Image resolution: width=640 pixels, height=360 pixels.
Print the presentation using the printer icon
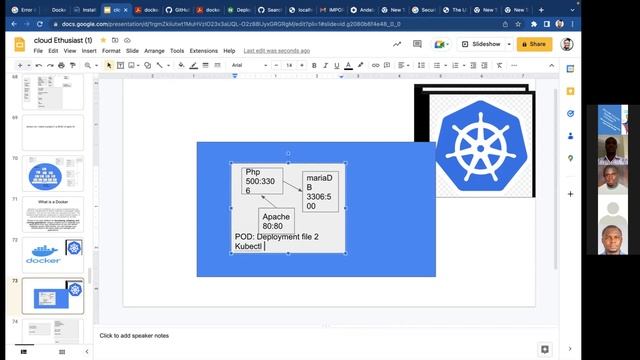[61, 65]
